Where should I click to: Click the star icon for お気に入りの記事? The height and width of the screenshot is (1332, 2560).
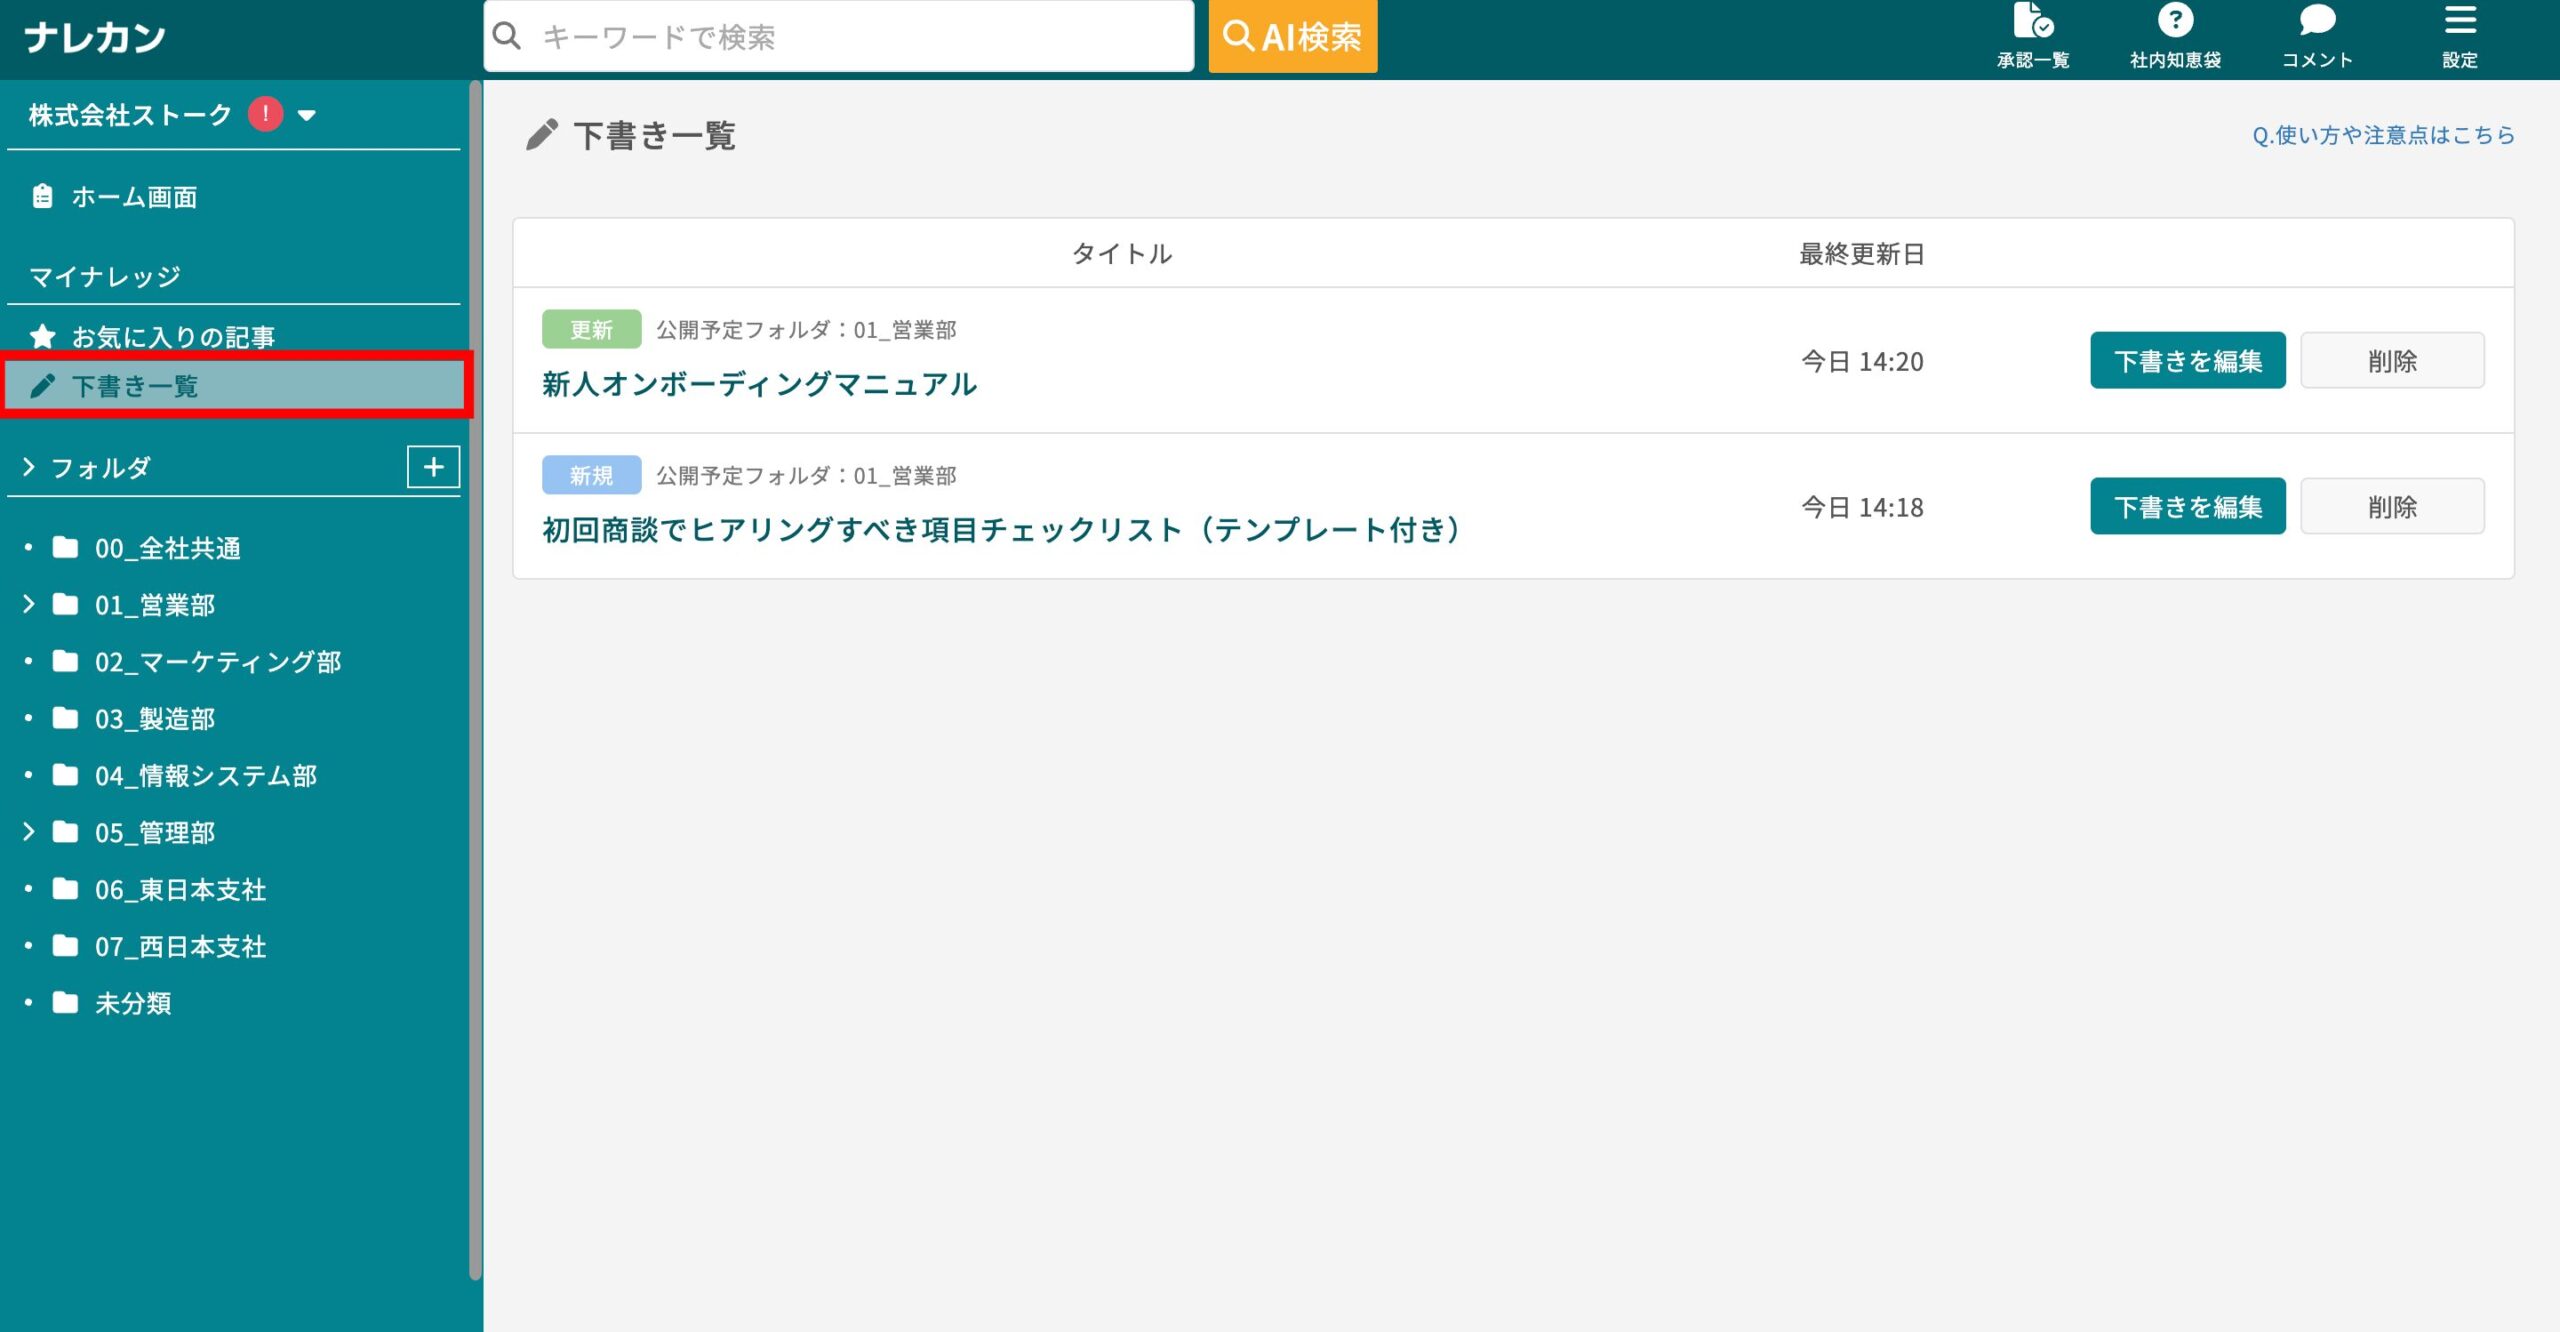[42, 337]
